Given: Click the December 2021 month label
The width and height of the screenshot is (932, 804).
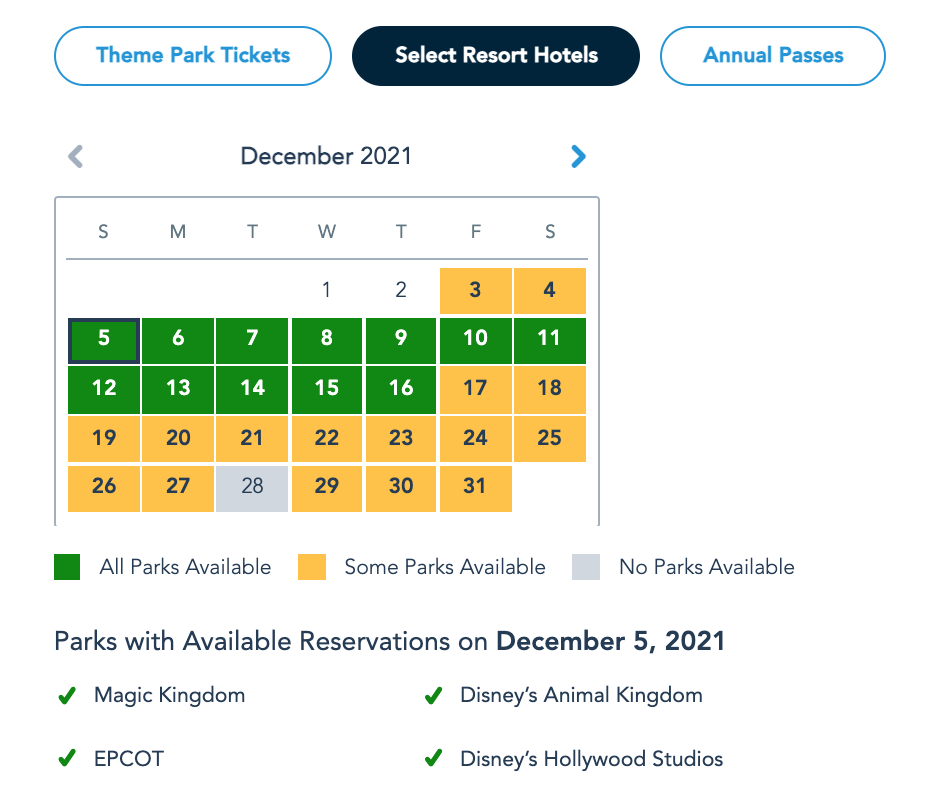Looking at the screenshot, I should pyautogui.click(x=326, y=156).
